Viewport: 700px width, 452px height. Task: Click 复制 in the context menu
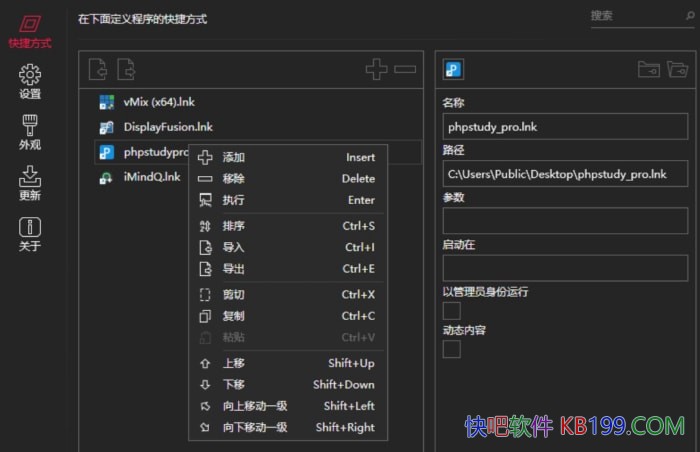coord(234,316)
